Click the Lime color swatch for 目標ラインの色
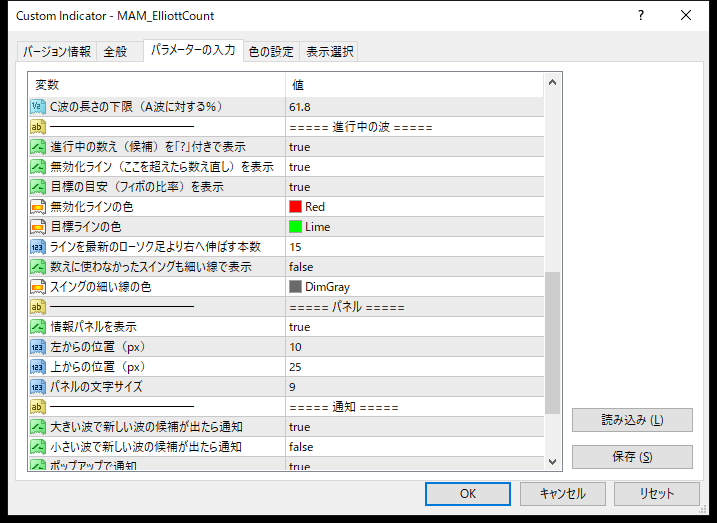Image resolution: width=717 pixels, height=523 pixels. pyautogui.click(x=295, y=227)
